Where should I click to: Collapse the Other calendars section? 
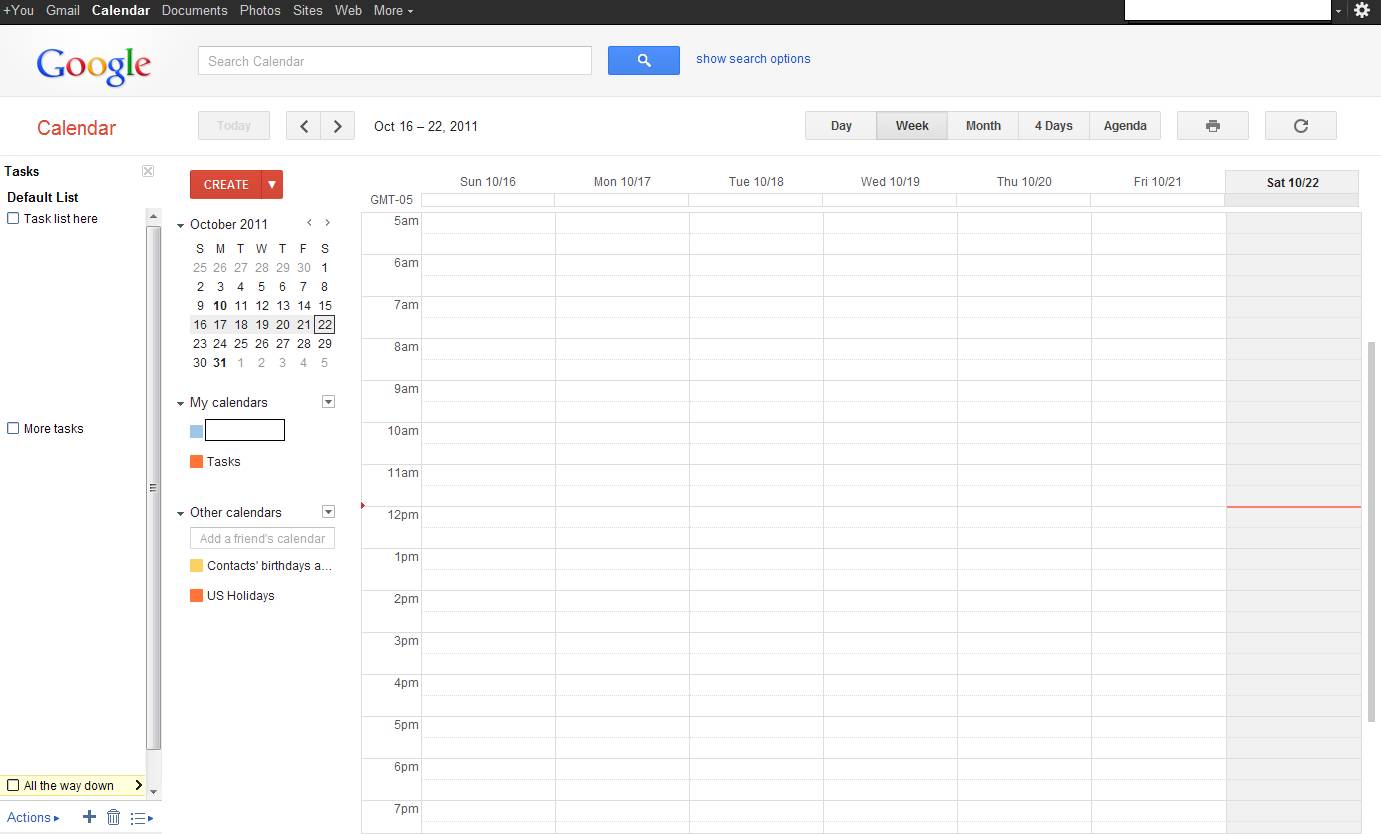[x=181, y=513]
